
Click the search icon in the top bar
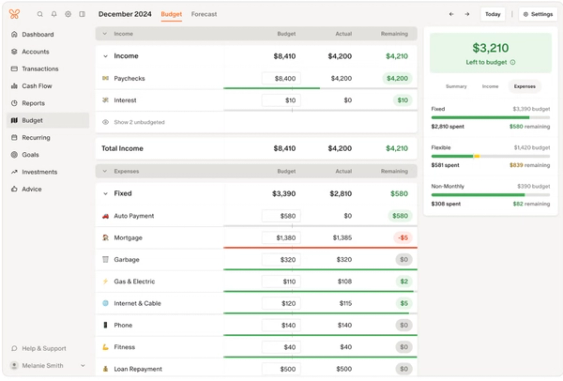40,14
